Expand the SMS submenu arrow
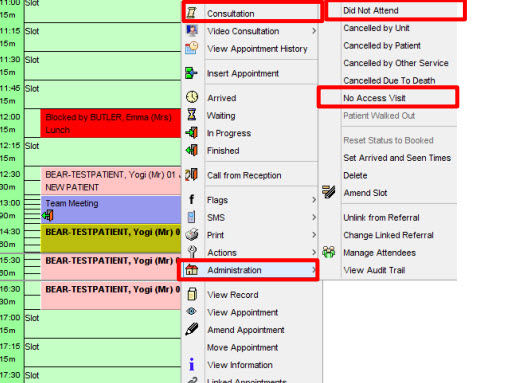This screenshot has height=383, width=505. 314,217
